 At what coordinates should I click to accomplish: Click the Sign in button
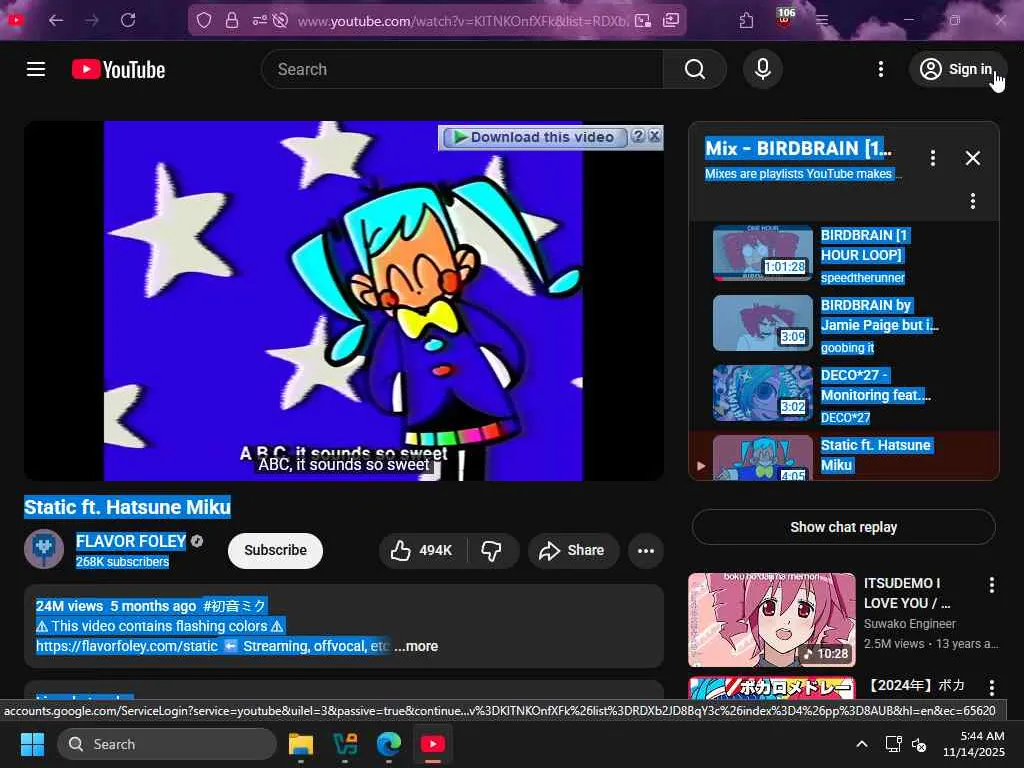[x=957, y=69]
